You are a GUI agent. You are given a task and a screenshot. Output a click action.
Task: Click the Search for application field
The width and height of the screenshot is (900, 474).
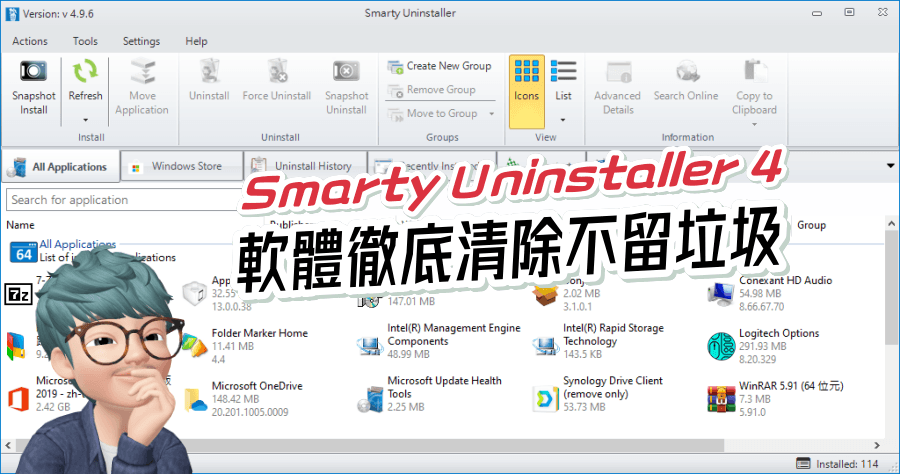pyautogui.click(x=123, y=200)
